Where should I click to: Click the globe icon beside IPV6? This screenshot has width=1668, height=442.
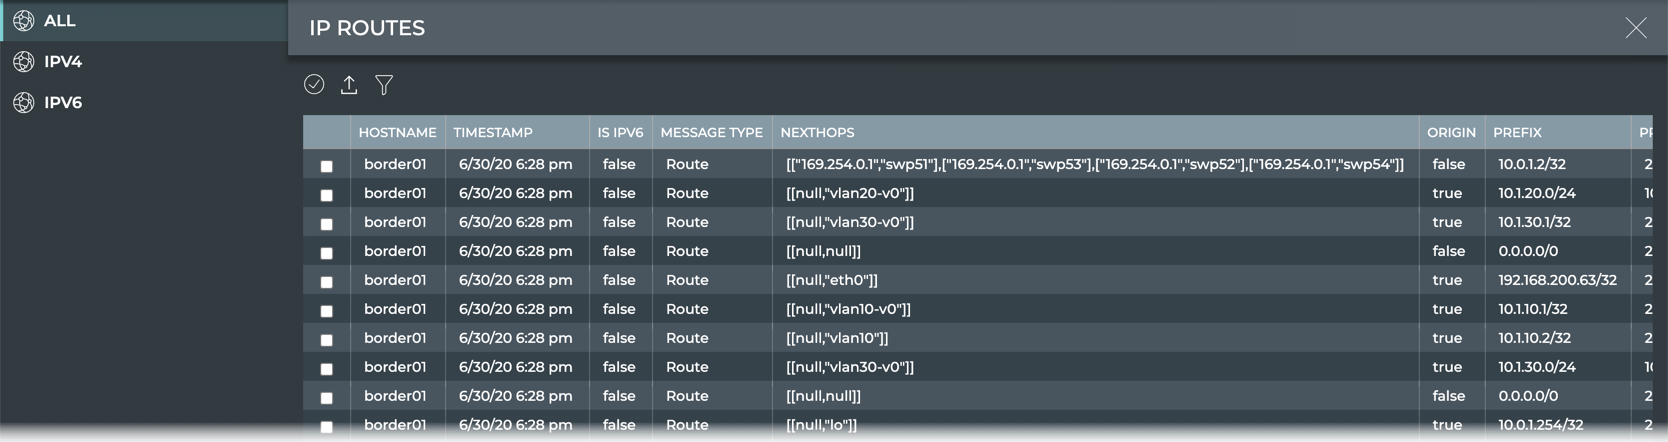[24, 103]
